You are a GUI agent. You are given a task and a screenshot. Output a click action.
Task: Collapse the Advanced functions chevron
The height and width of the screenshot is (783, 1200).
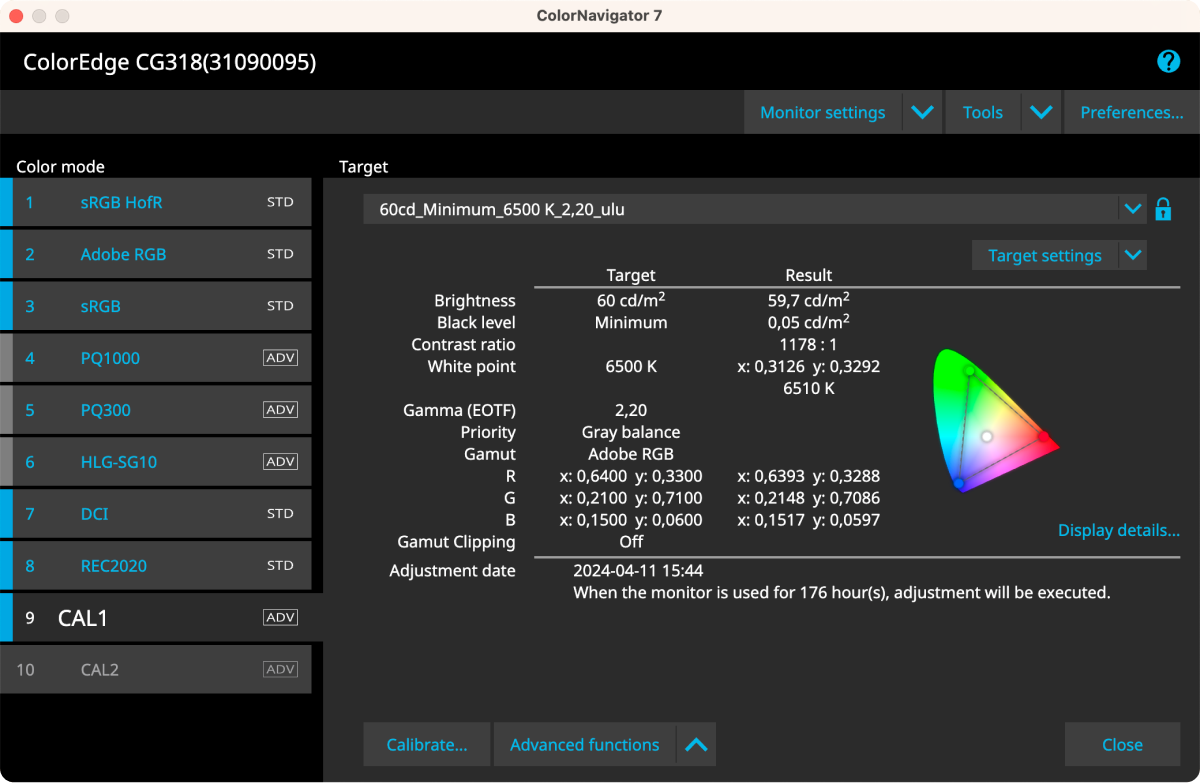[x=696, y=745]
